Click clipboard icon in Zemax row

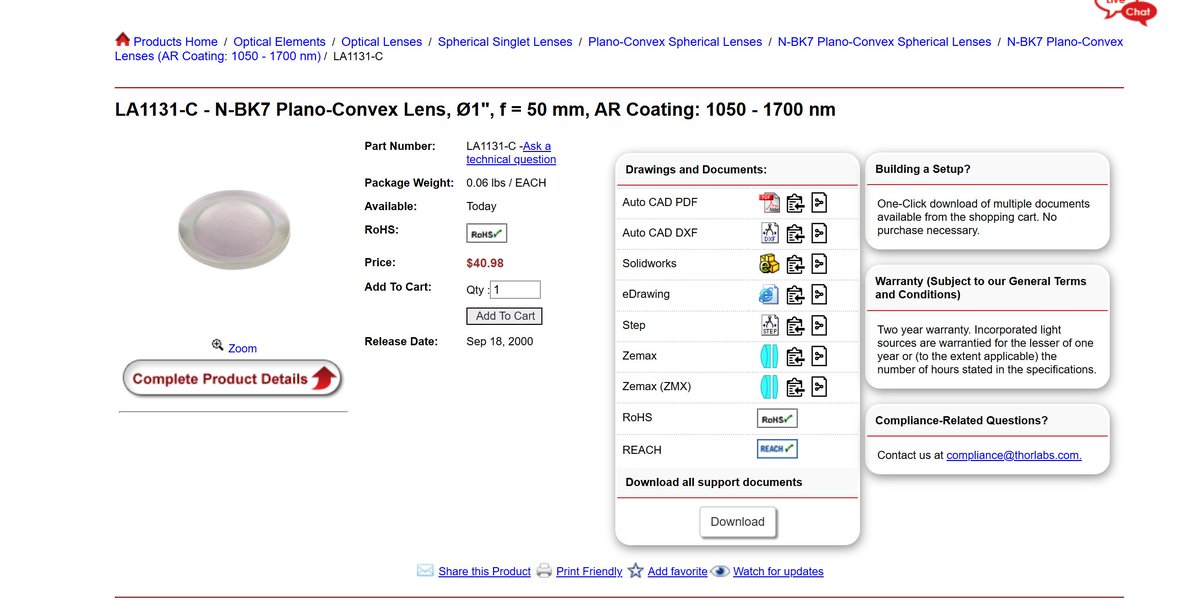click(795, 357)
